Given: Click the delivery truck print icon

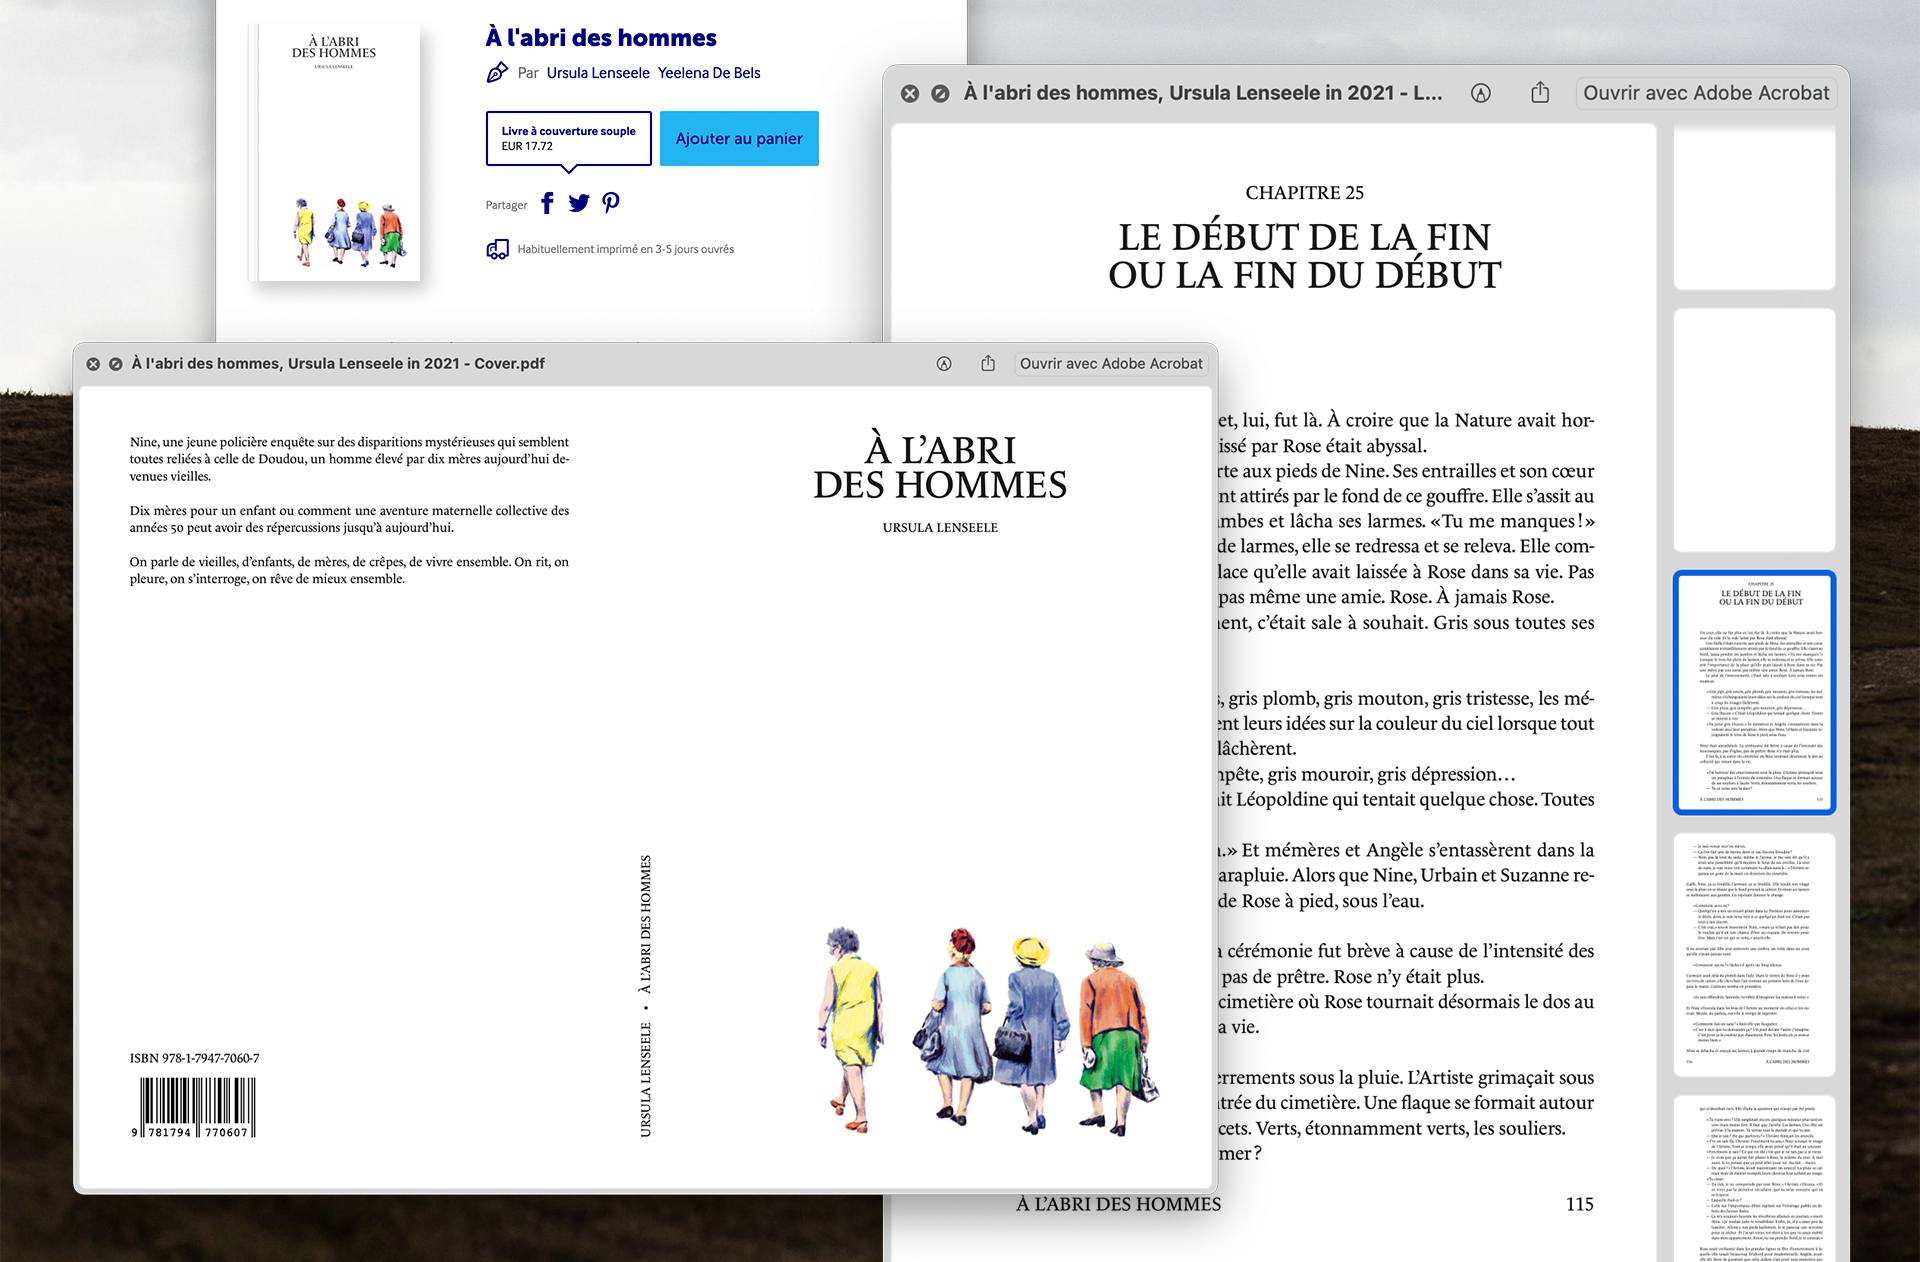Looking at the screenshot, I should pos(497,249).
